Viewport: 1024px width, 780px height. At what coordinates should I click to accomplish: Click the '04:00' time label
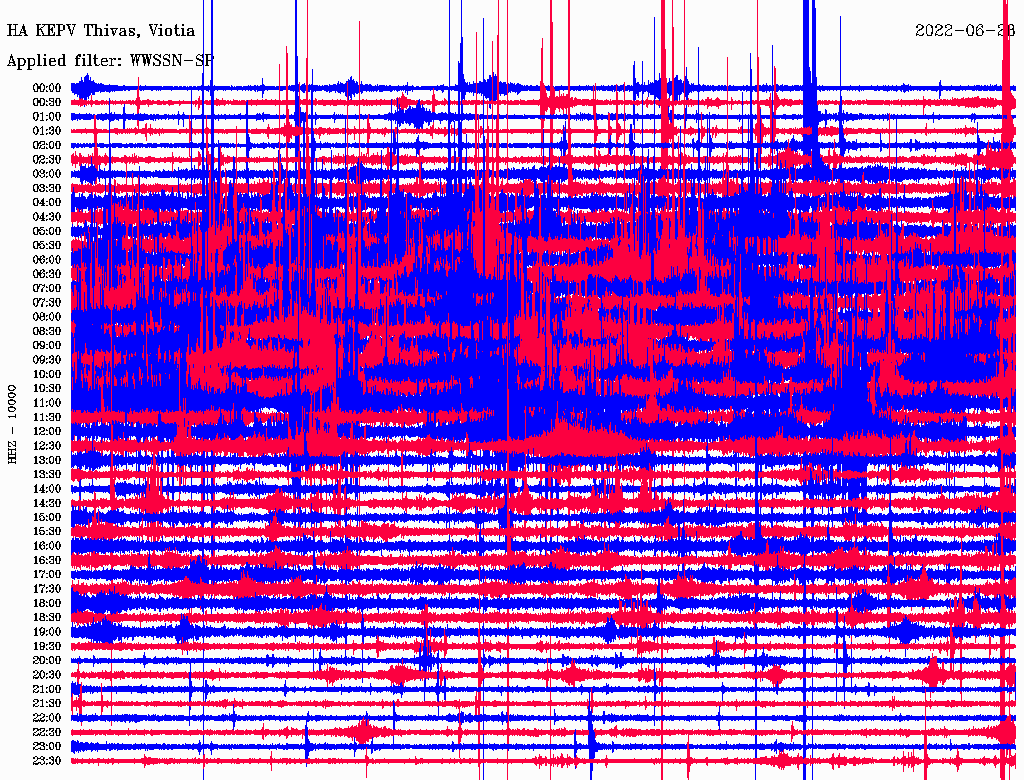tap(47, 203)
